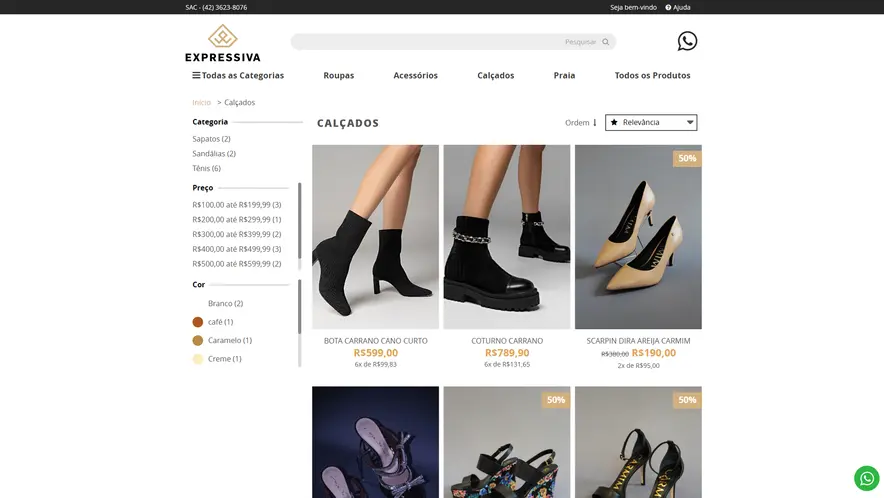Screen dimensions: 884x498
Task: Select Branco (2) color filter
Action: (226, 303)
